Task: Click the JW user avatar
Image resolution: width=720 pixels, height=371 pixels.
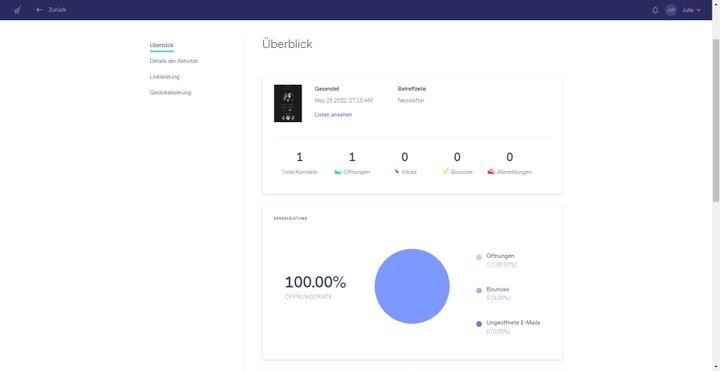Action: pos(671,10)
